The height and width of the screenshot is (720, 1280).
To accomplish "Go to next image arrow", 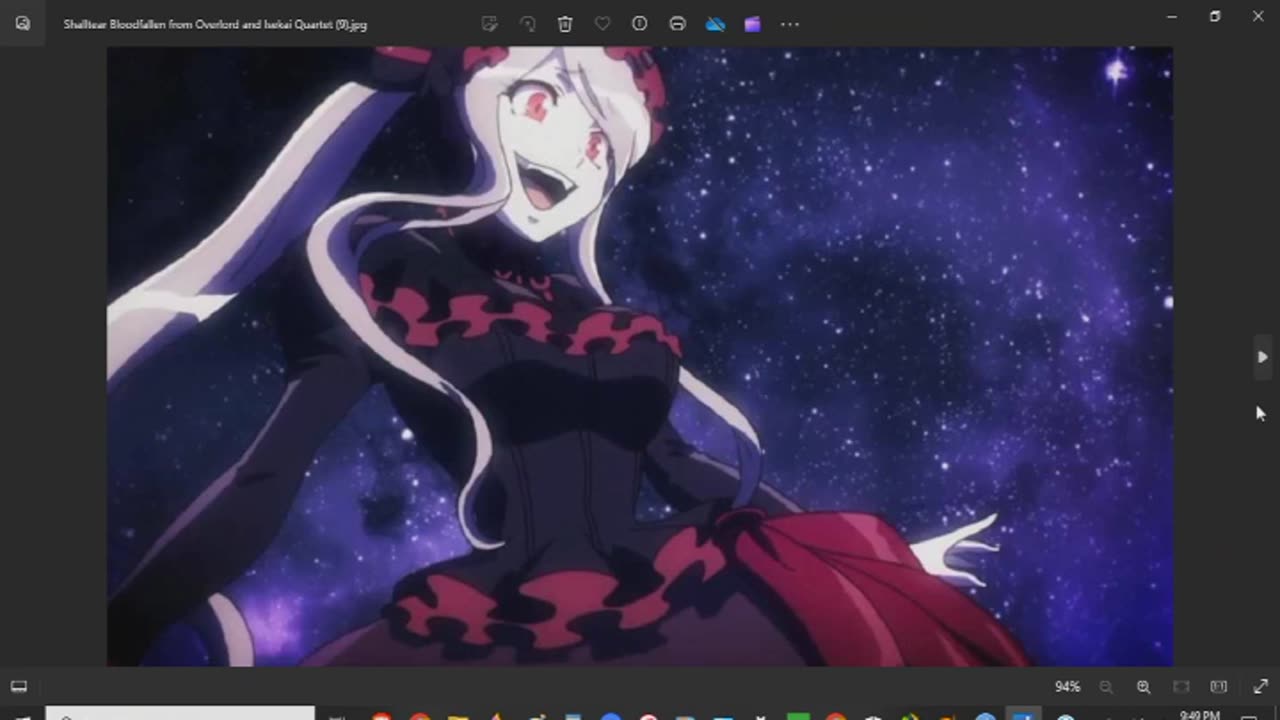I will [1263, 357].
